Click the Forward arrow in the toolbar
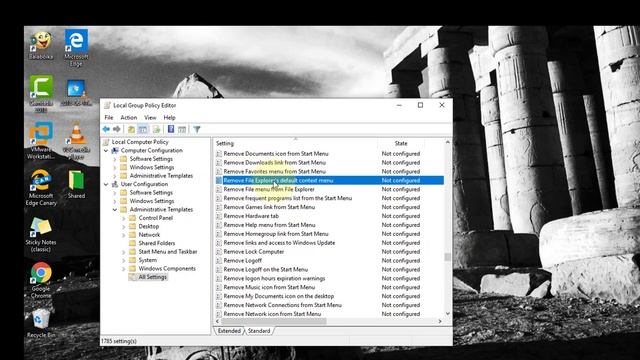 pos(117,129)
